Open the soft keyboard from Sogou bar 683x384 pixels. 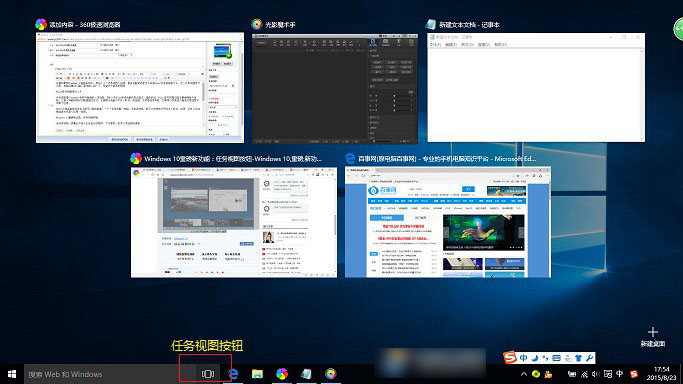point(556,358)
